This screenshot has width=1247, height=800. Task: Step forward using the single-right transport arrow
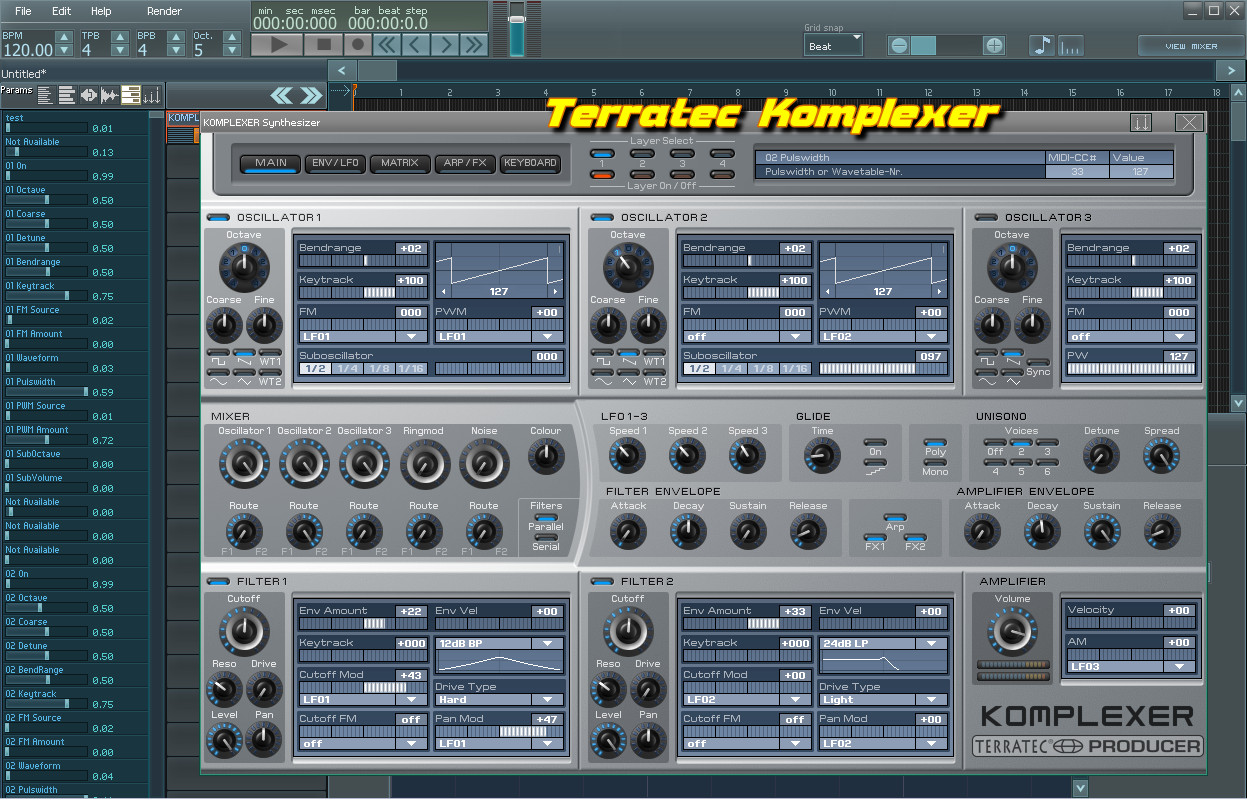[x=445, y=45]
